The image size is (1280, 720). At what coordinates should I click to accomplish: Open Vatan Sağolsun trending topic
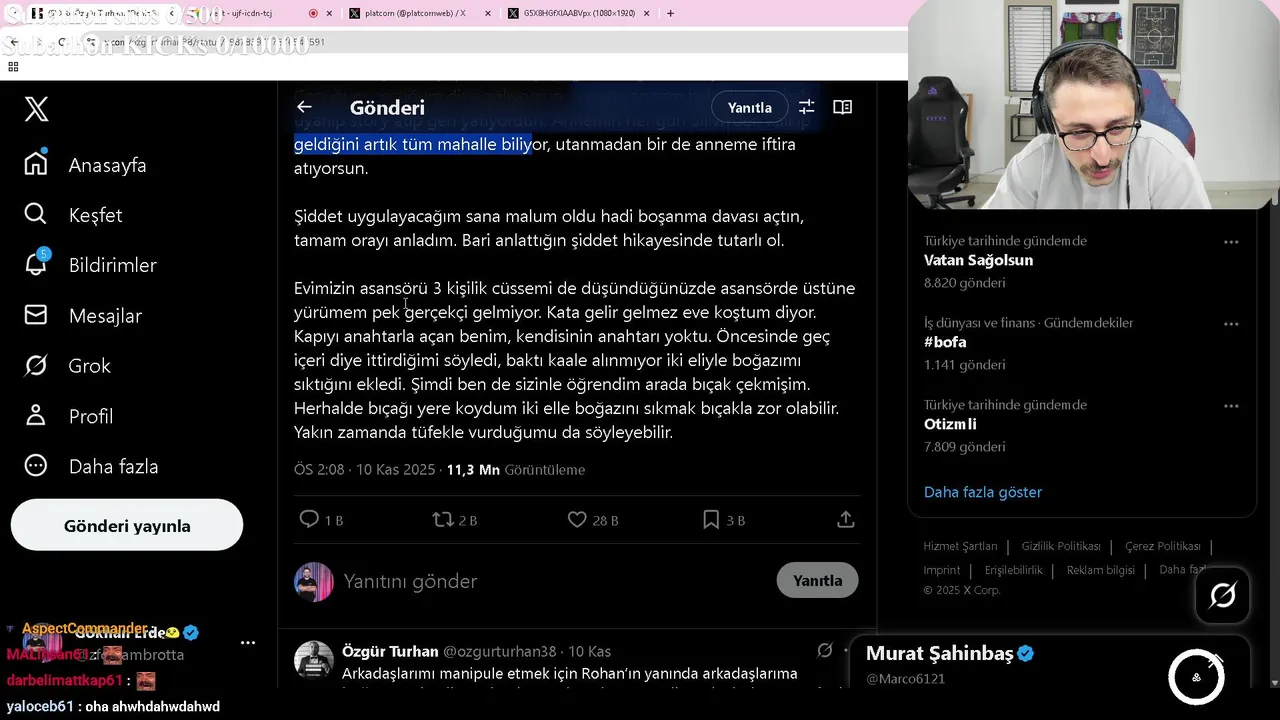978,260
